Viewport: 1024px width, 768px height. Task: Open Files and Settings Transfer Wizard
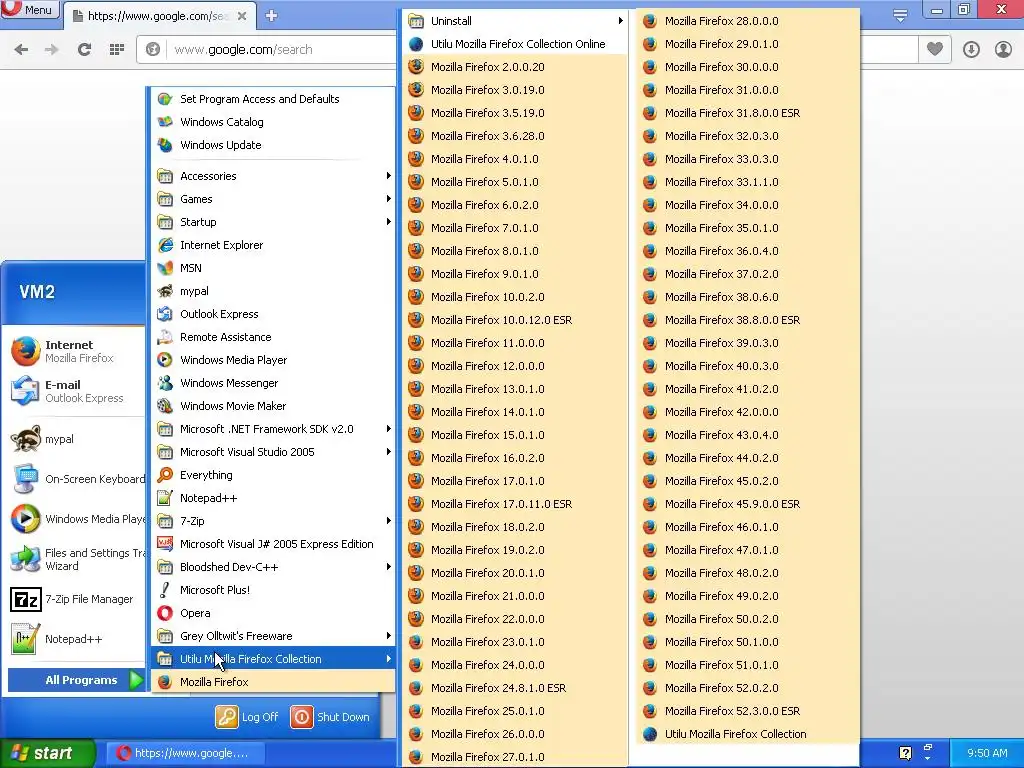coord(75,560)
